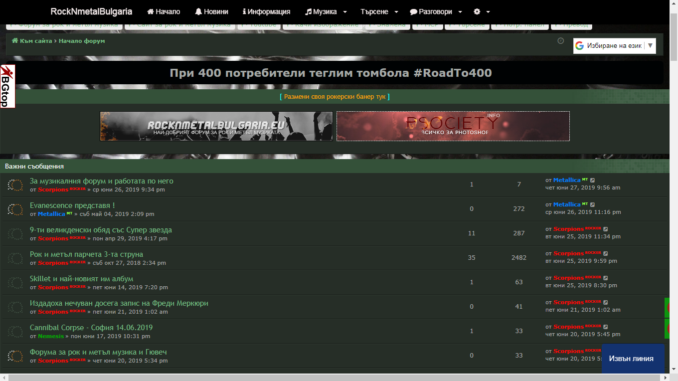Open topic 'За музикалния форум и работата по него'
This screenshot has width=678, height=381.
pos(101,181)
